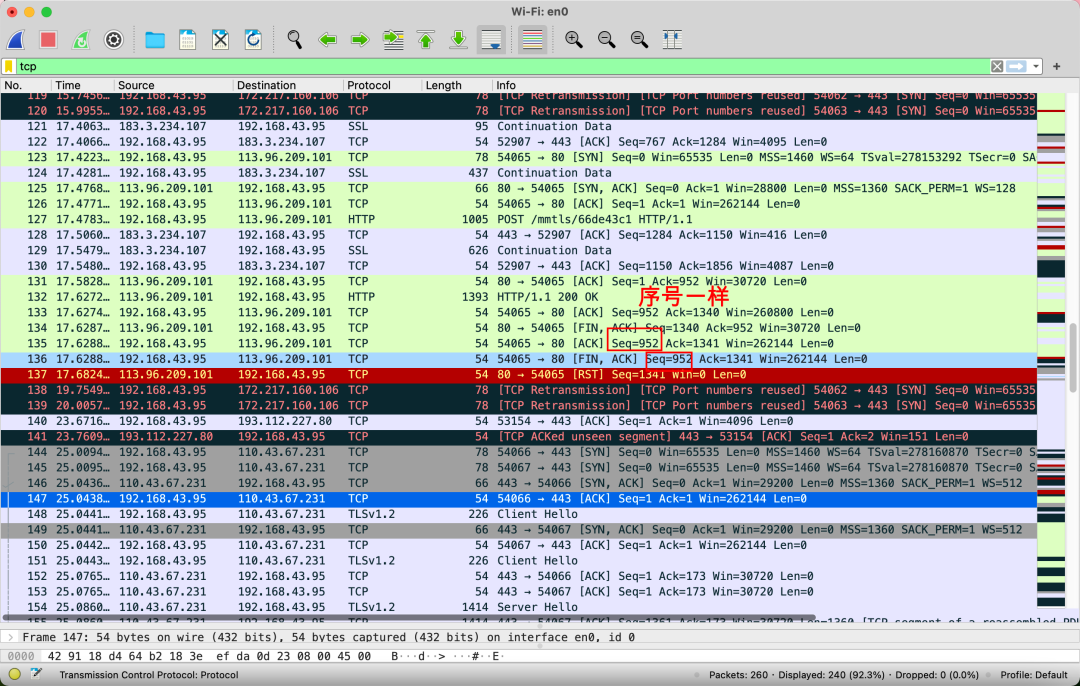
Task: Click the tcp display filter field
Action: click(x=503, y=66)
